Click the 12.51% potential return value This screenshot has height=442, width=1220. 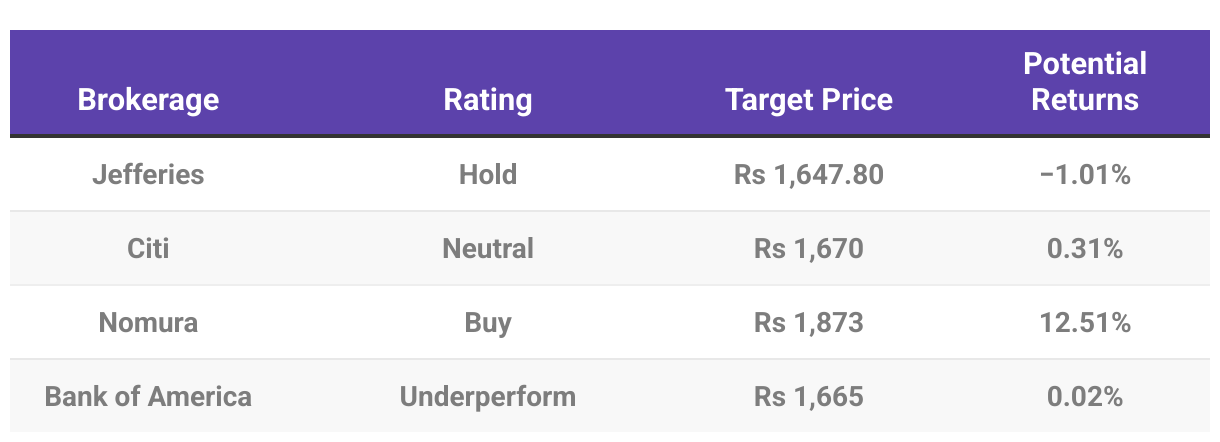[1085, 322]
